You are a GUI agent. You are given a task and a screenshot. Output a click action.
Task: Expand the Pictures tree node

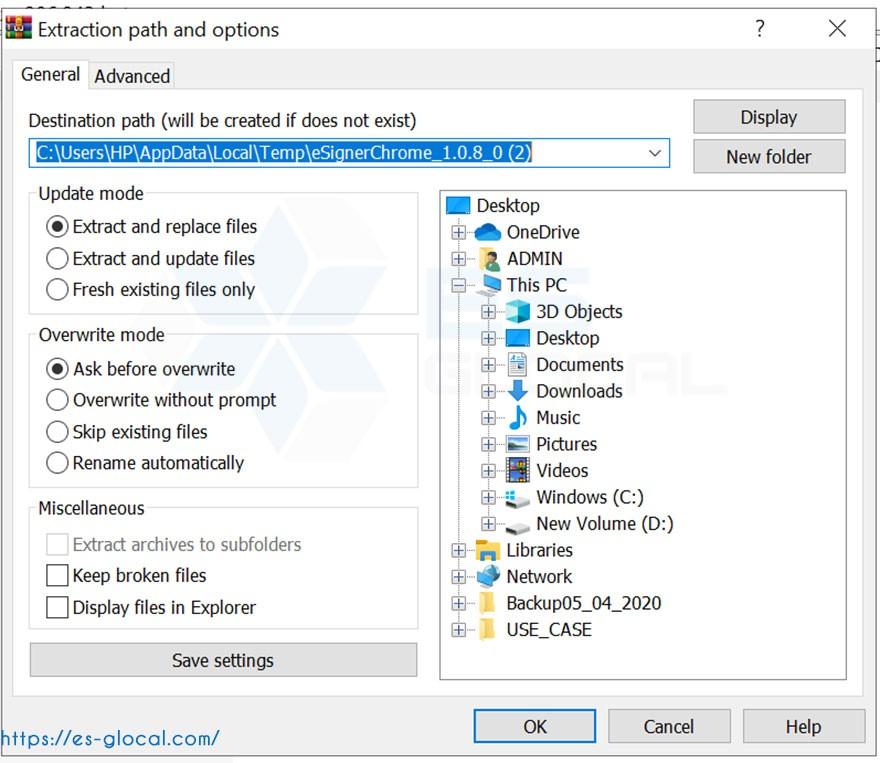point(488,444)
